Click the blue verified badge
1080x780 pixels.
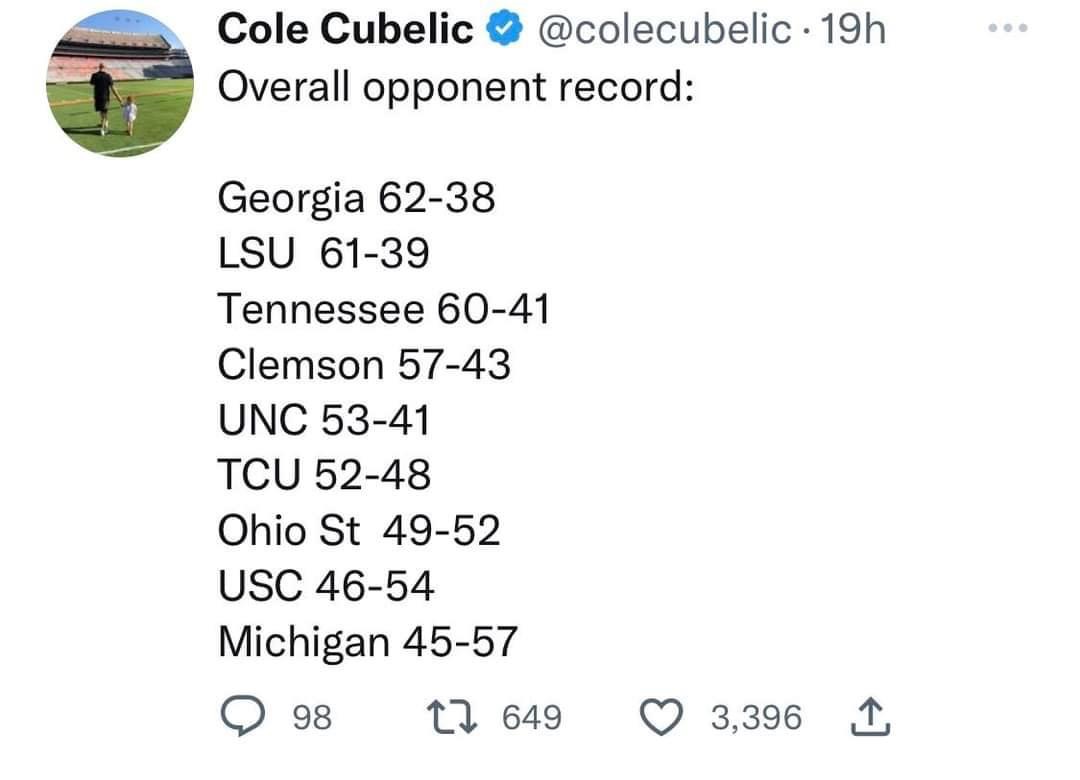(505, 29)
